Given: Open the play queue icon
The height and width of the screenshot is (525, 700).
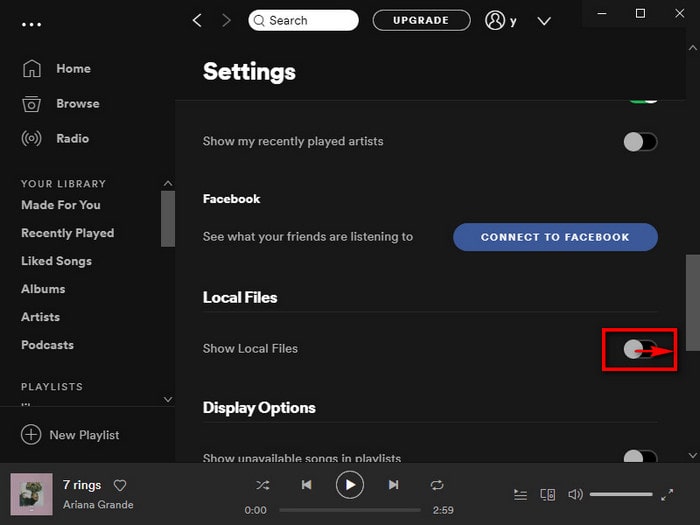Looking at the screenshot, I should [x=521, y=495].
